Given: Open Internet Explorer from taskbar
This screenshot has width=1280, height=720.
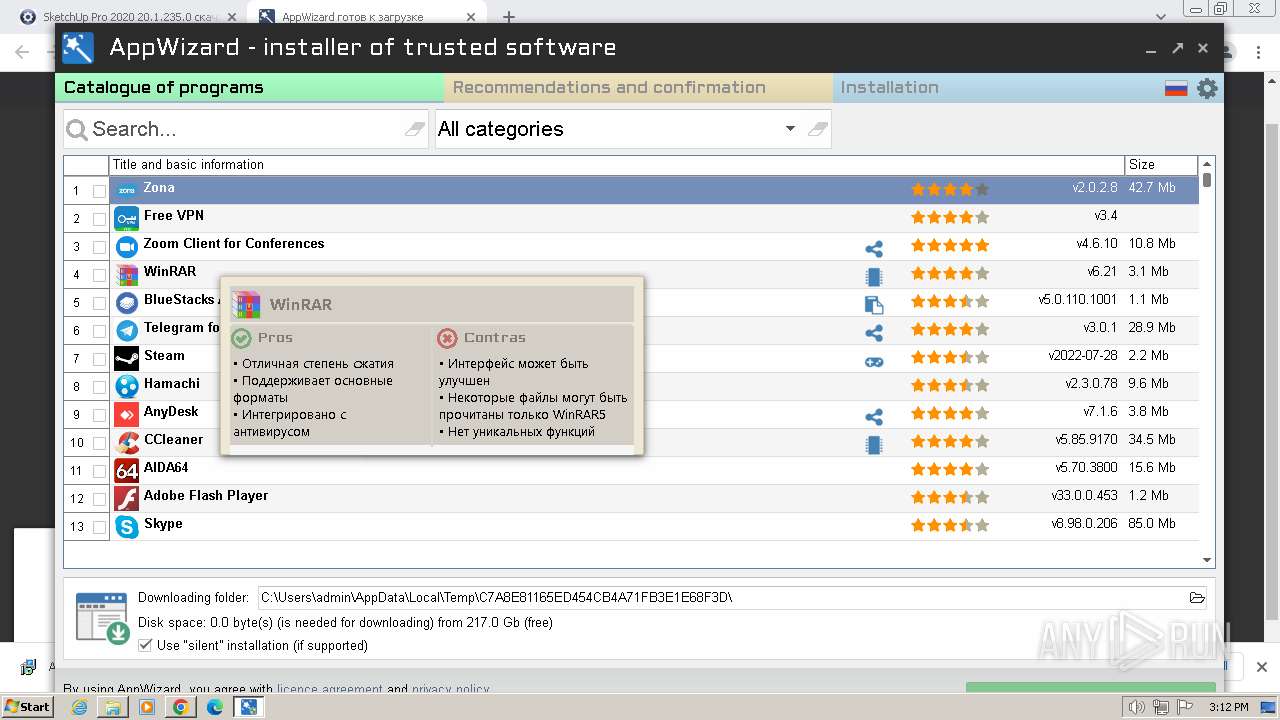Looking at the screenshot, I should pyautogui.click(x=79, y=707).
